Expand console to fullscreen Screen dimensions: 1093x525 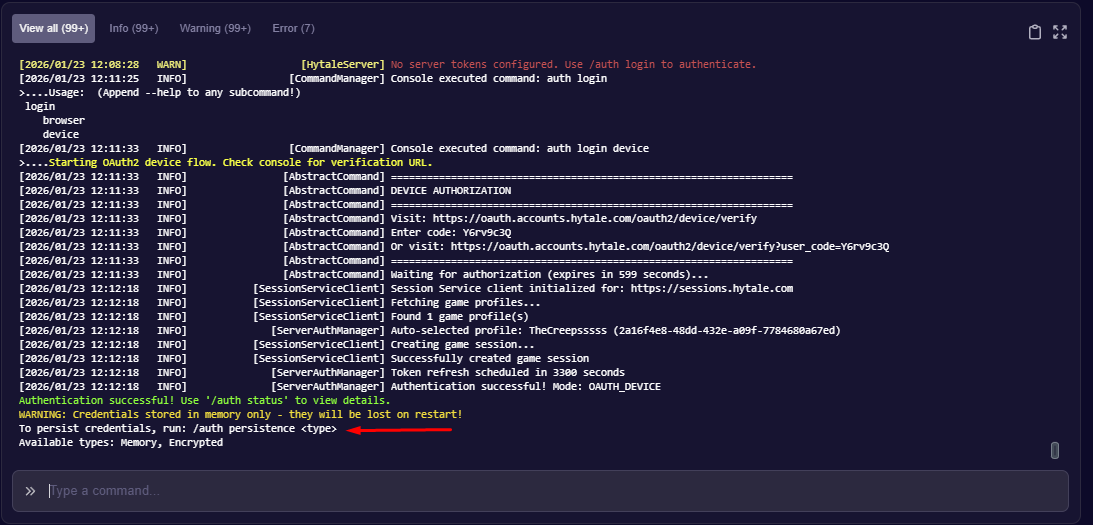[x=1060, y=32]
